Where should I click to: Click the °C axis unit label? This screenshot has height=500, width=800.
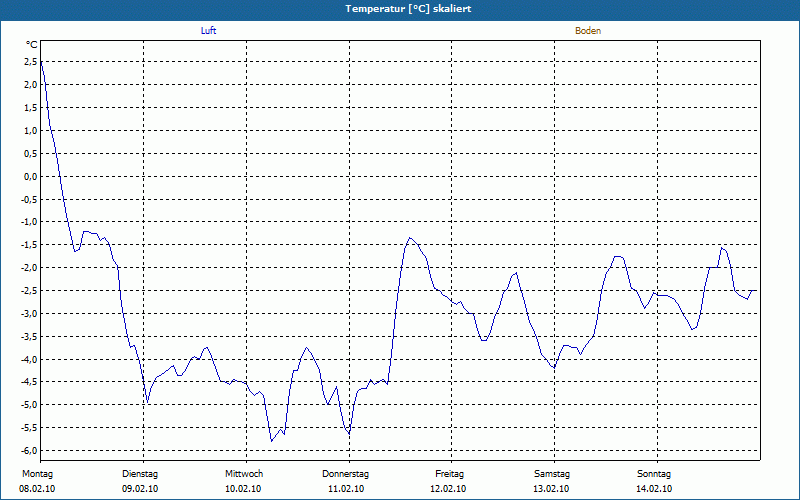point(32,45)
